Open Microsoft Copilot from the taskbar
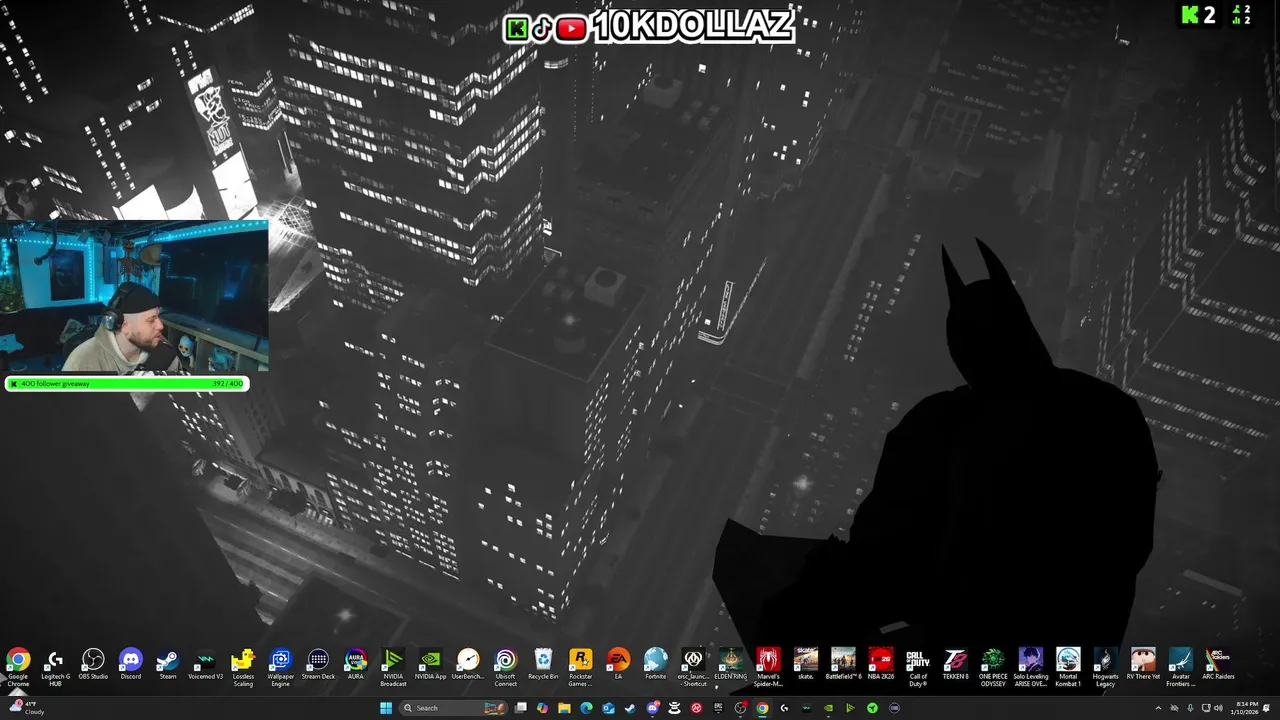 tap(542, 708)
